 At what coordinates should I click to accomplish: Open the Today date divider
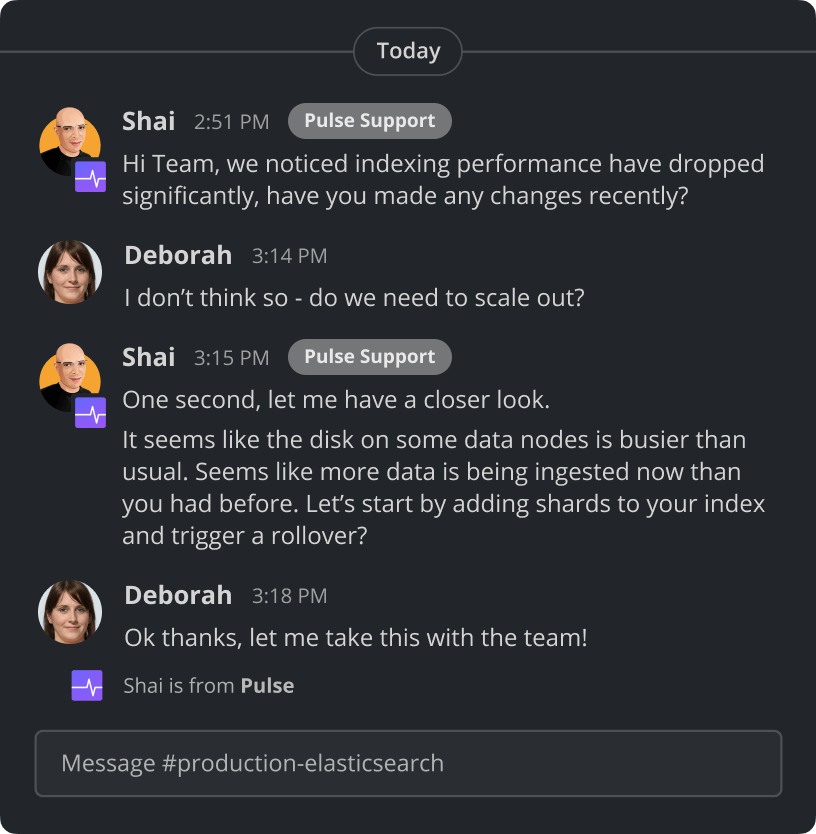408,51
